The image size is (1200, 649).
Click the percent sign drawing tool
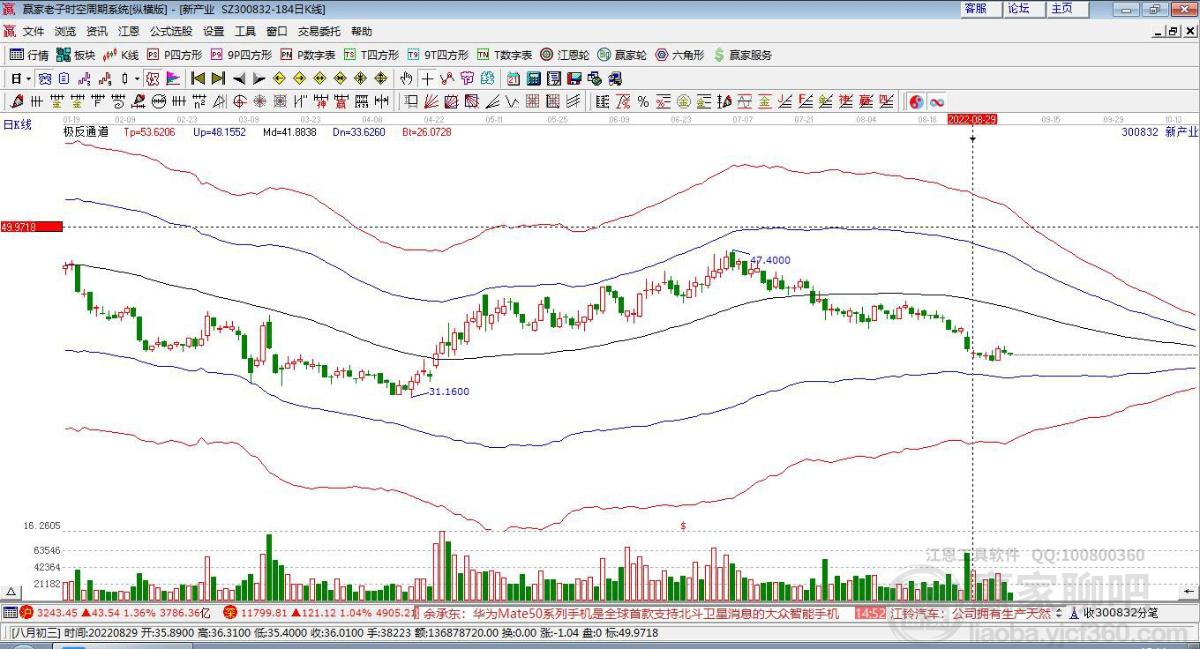pyautogui.click(x=643, y=101)
